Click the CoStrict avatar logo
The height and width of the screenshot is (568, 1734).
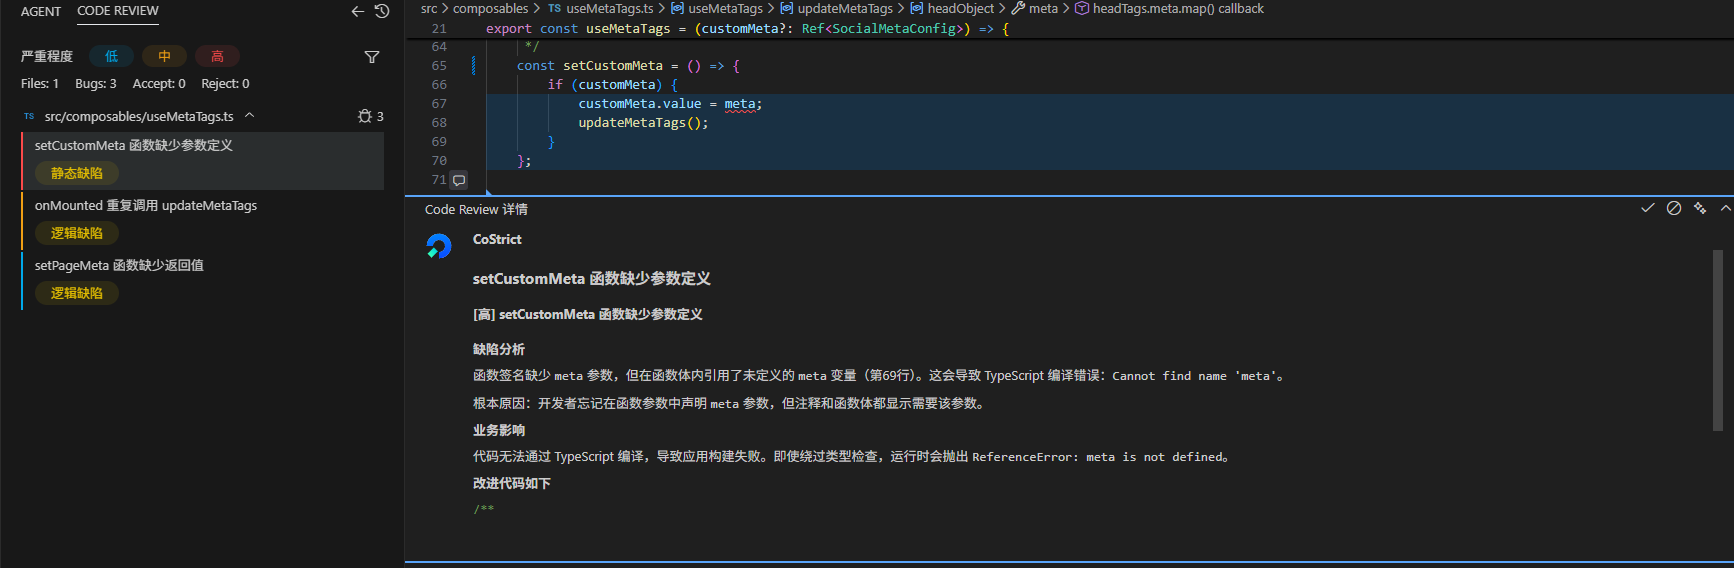(x=439, y=246)
